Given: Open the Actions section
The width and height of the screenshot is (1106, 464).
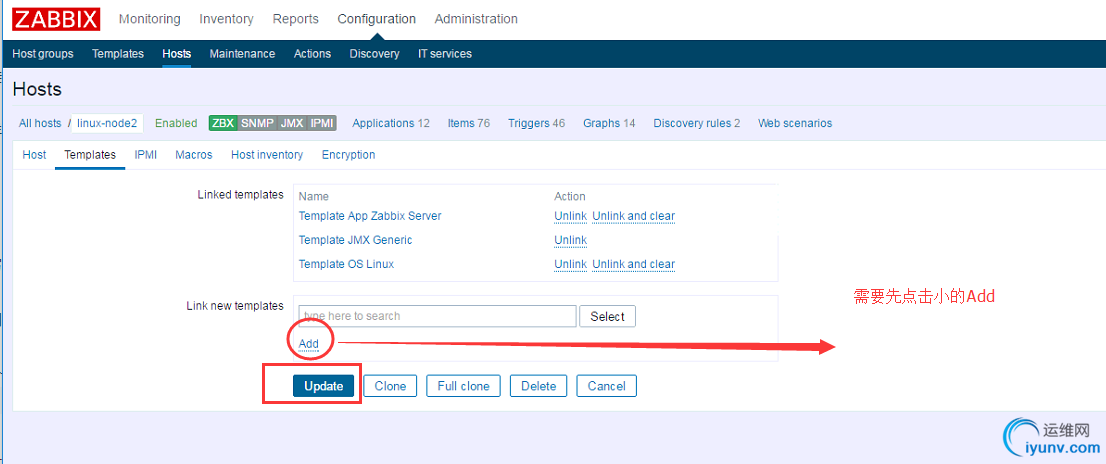Looking at the screenshot, I should (x=312, y=54).
